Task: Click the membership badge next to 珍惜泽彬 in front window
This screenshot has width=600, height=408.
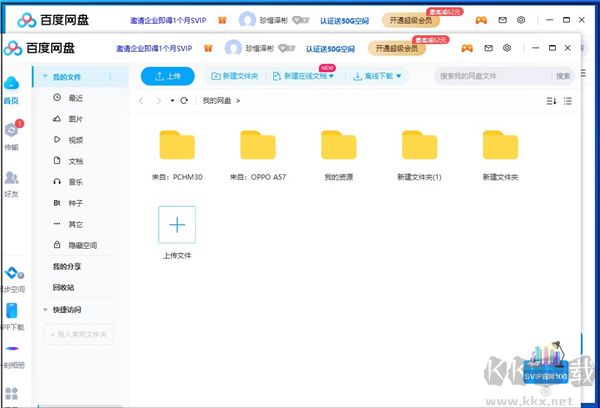Action: (286, 48)
